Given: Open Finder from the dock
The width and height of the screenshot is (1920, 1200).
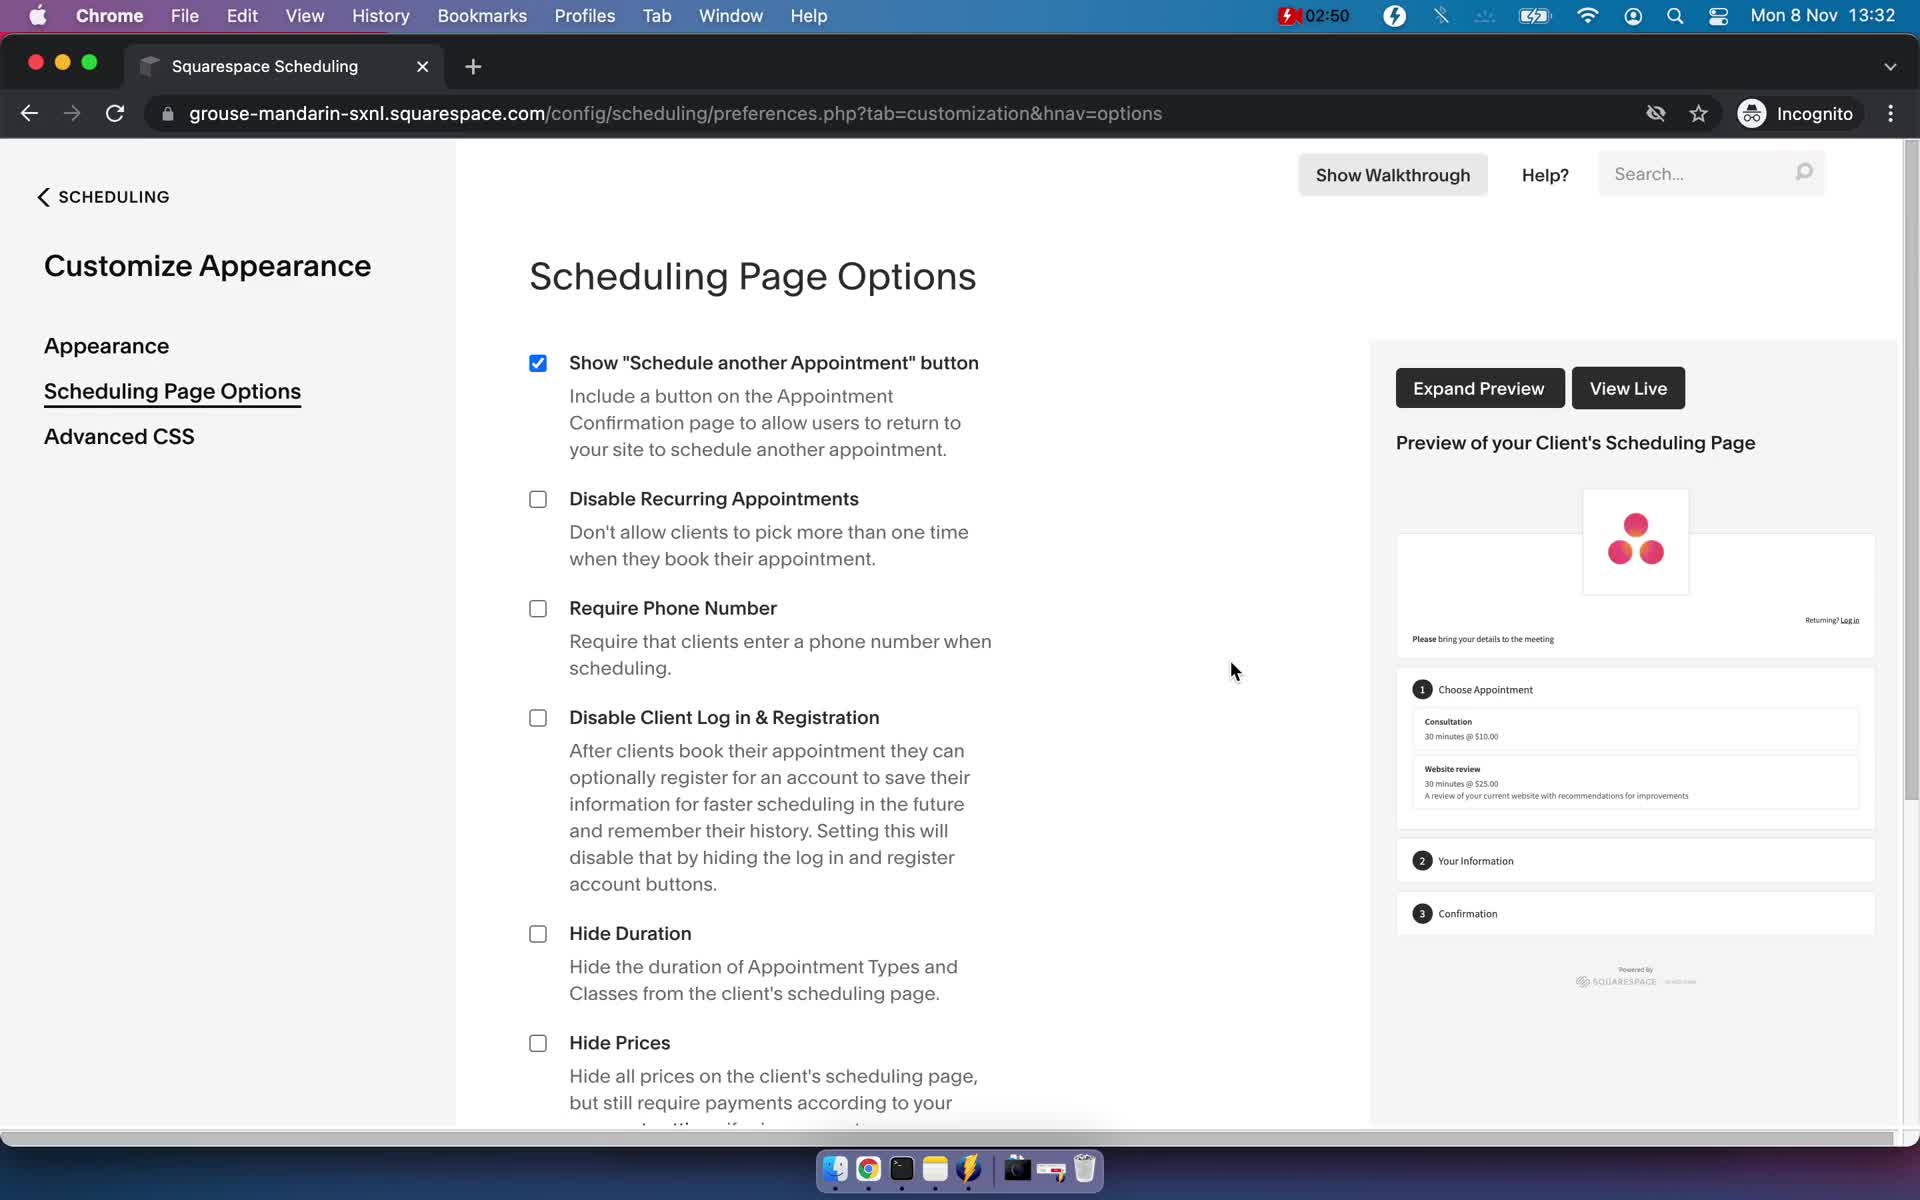Looking at the screenshot, I should [x=835, y=1169].
